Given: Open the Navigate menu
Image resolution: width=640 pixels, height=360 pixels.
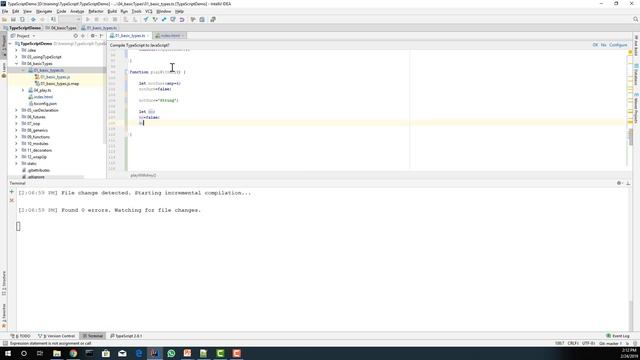Looking at the screenshot, I should [x=44, y=11].
